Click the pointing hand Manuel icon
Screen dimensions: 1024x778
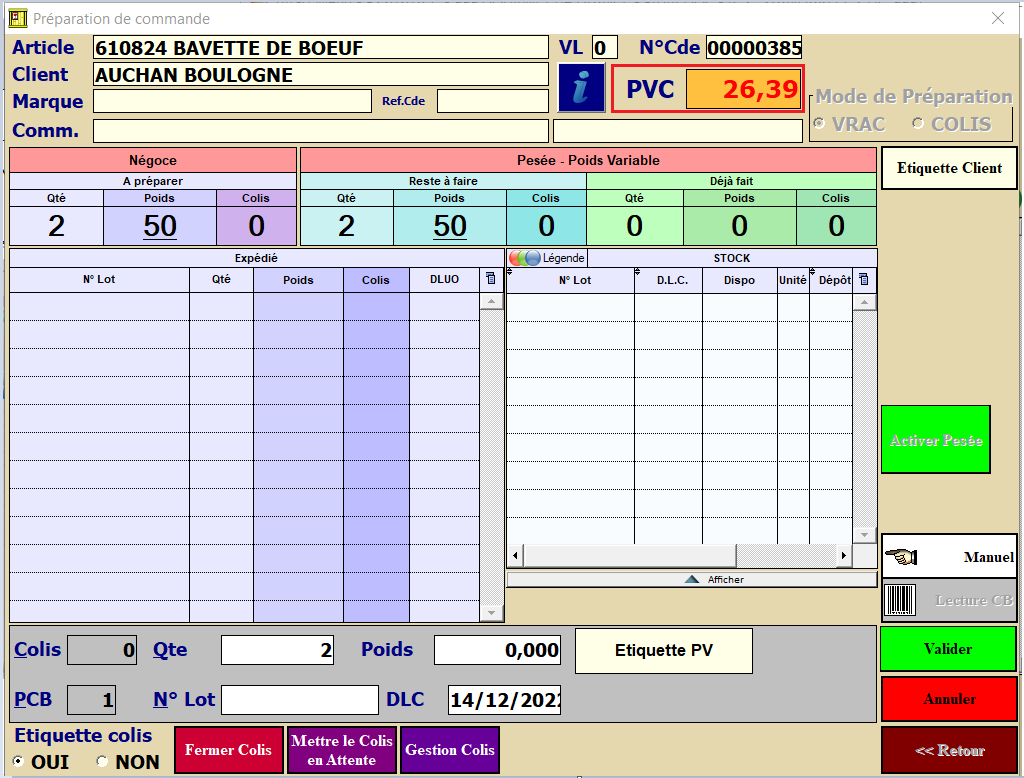pyautogui.click(x=901, y=556)
